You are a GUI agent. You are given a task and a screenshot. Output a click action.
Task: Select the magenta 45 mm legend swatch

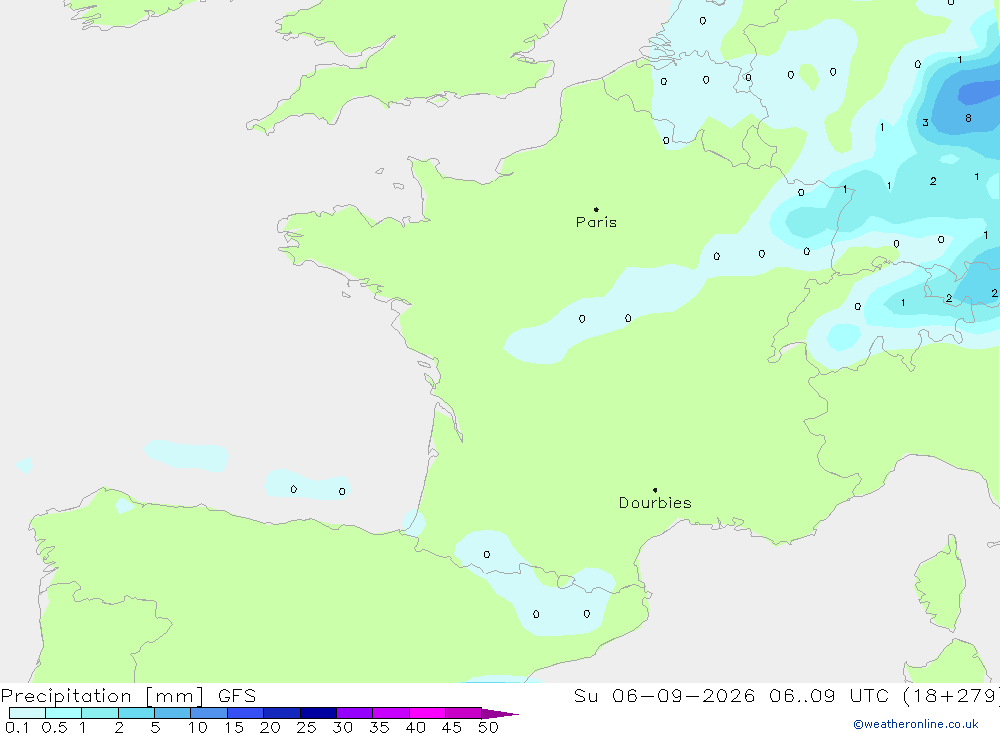click(463, 713)
